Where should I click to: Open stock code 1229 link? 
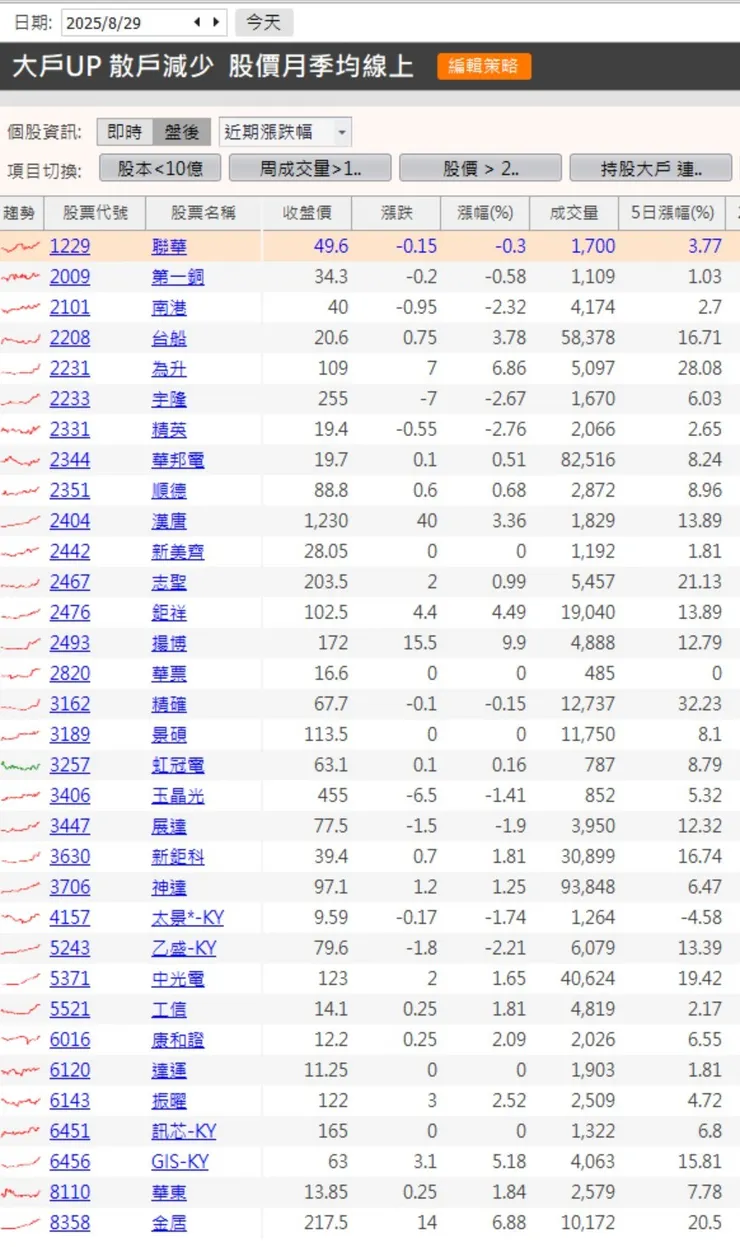point(70,246)
